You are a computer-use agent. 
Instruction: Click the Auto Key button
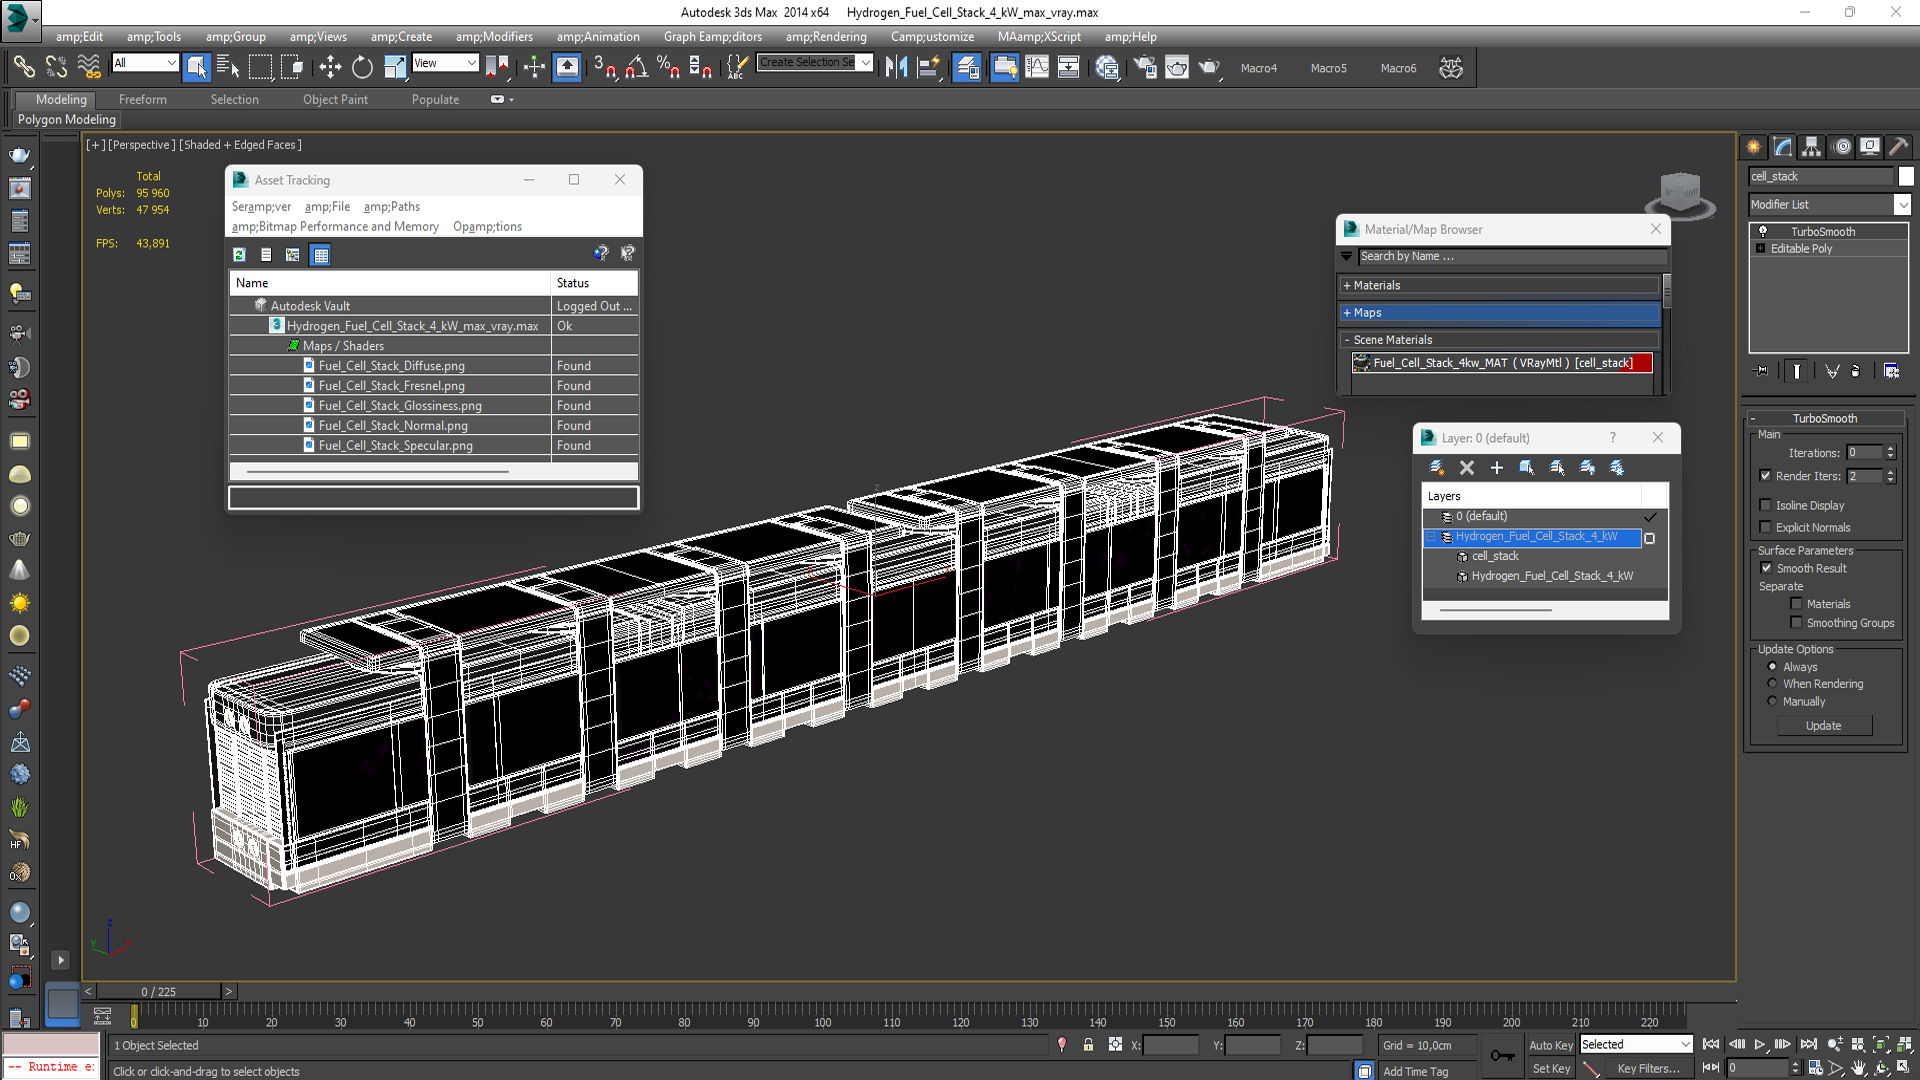pyautogui.click(x=1551, y=1045)
